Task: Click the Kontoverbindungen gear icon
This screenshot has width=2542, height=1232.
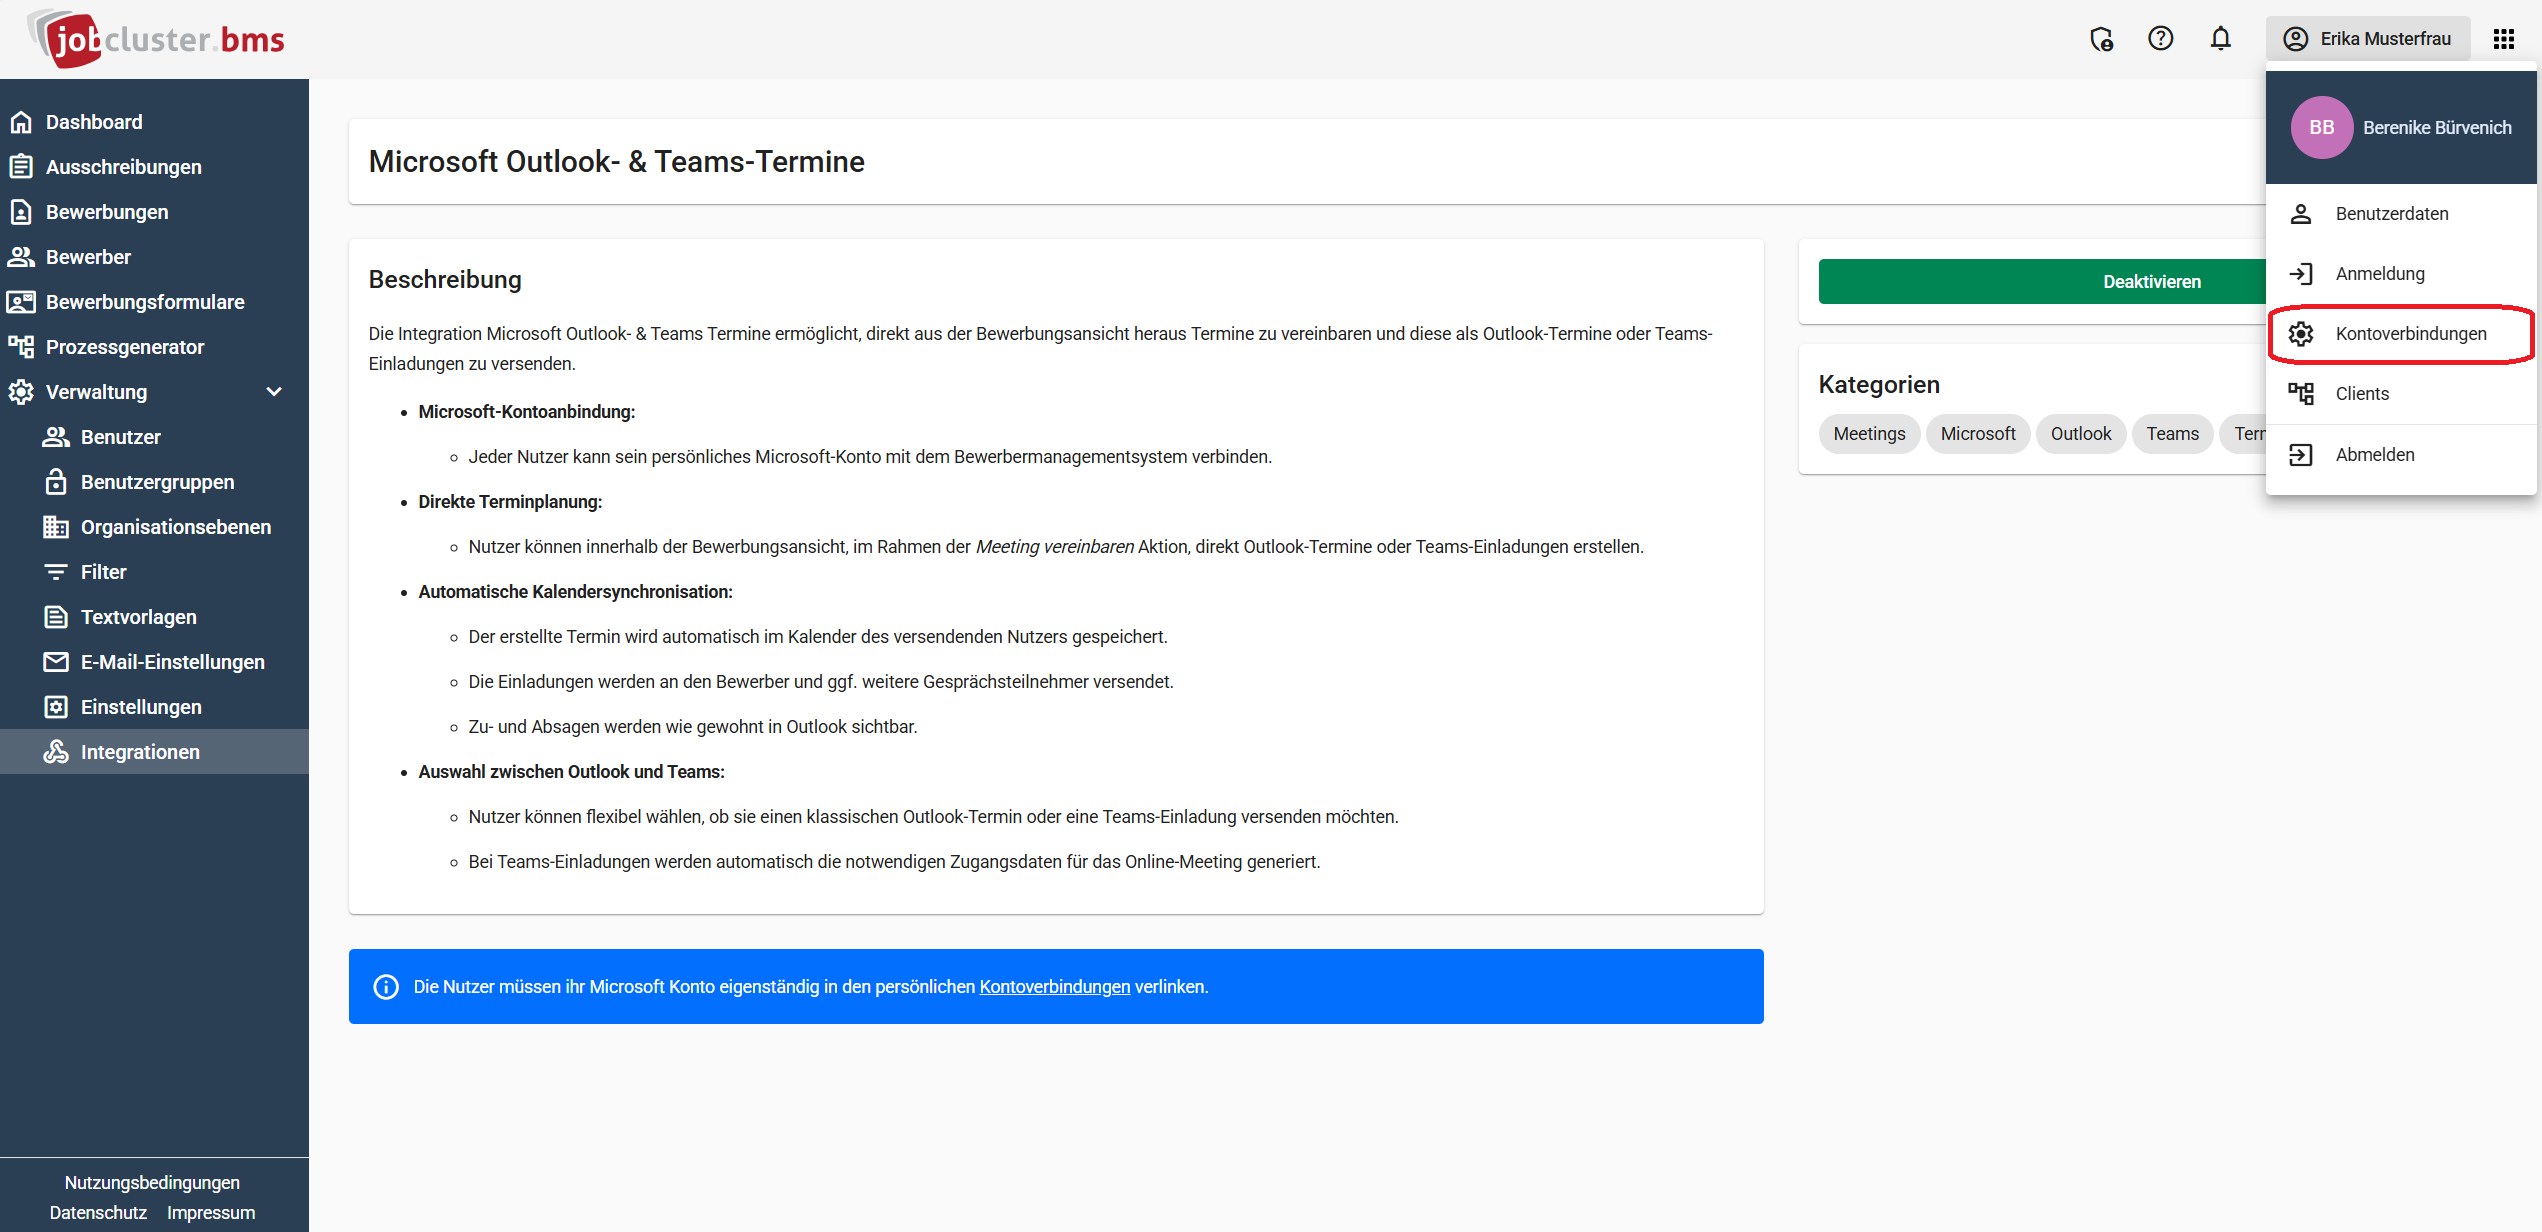Action: tap(2301, 334)
